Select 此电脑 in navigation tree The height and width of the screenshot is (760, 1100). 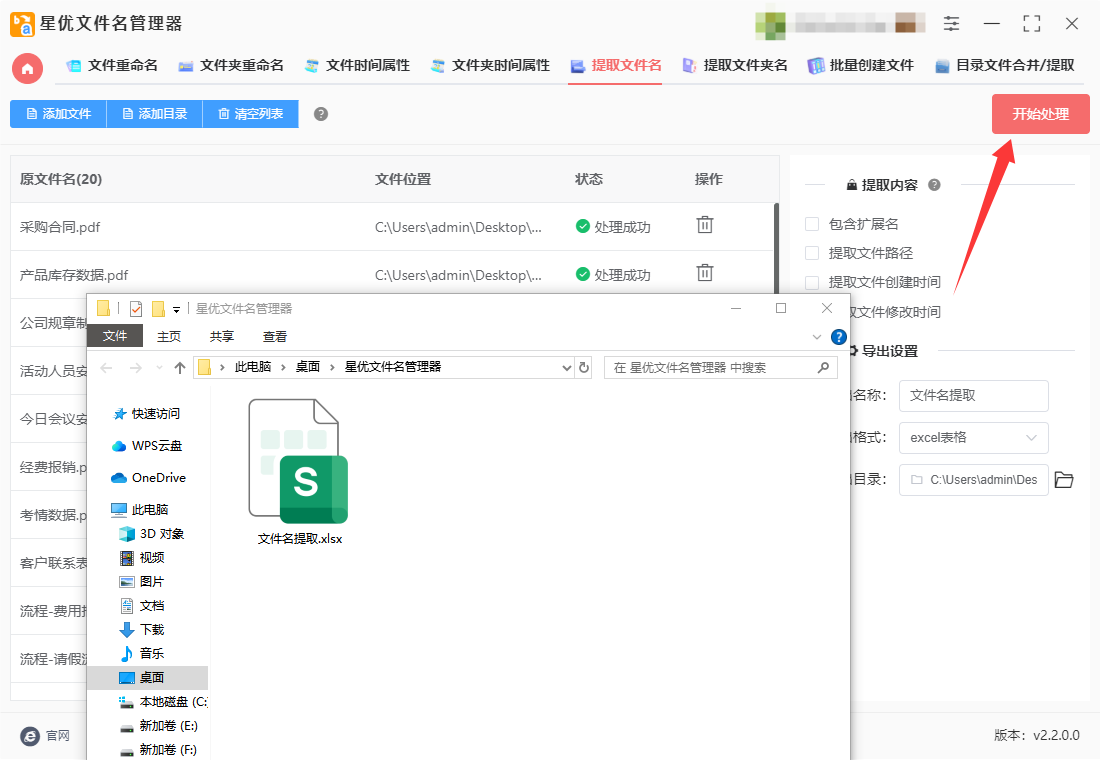140,509
